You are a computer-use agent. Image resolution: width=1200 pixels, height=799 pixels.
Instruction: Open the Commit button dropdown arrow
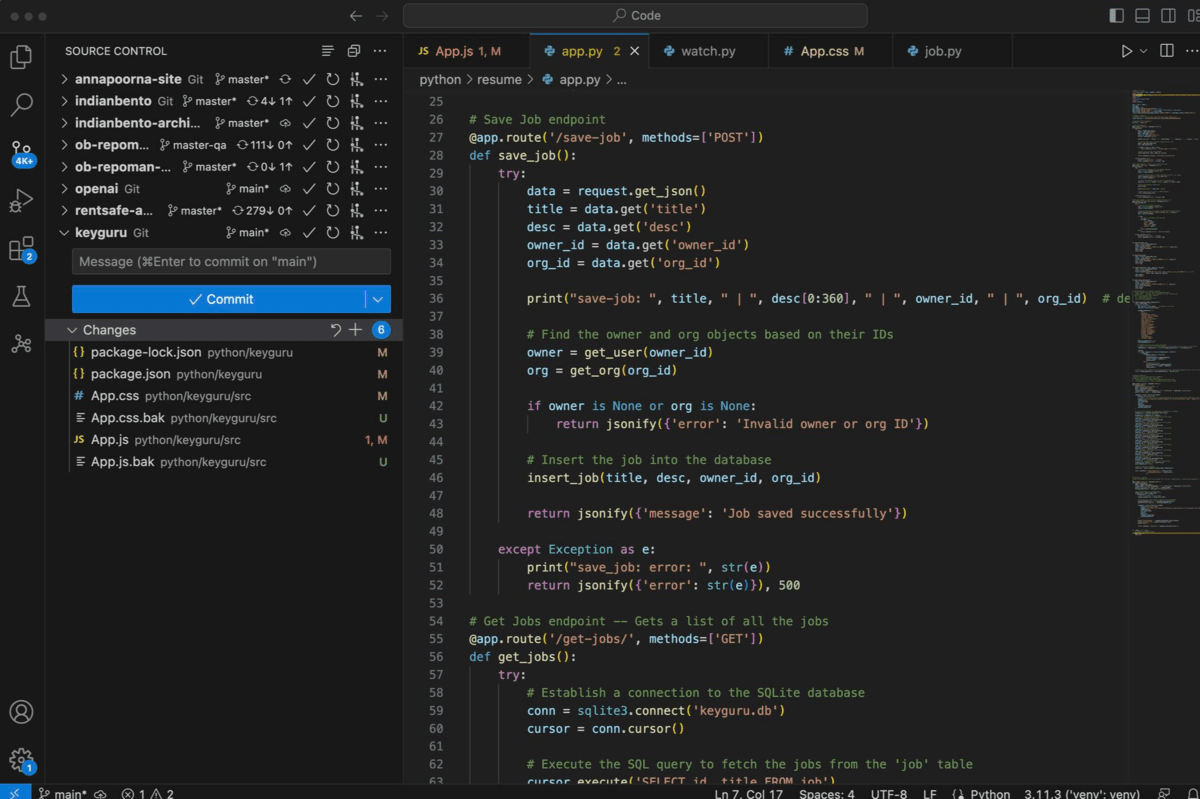(378, 299)
